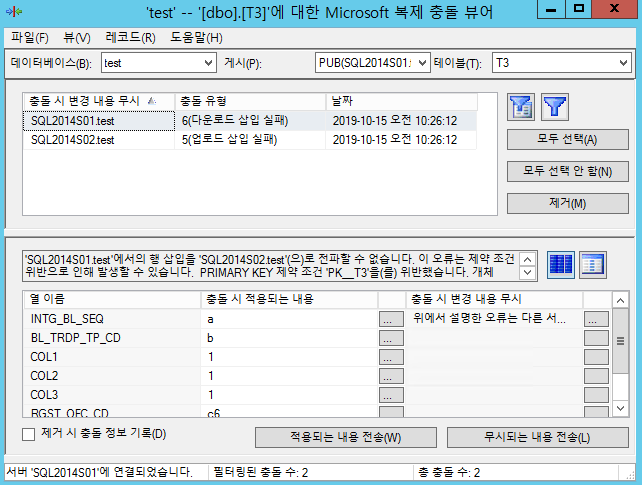Open the 데이터베이스(B) dropdown showing test
Viewport: 642px width, 485px height.
(x=159, y=63)
